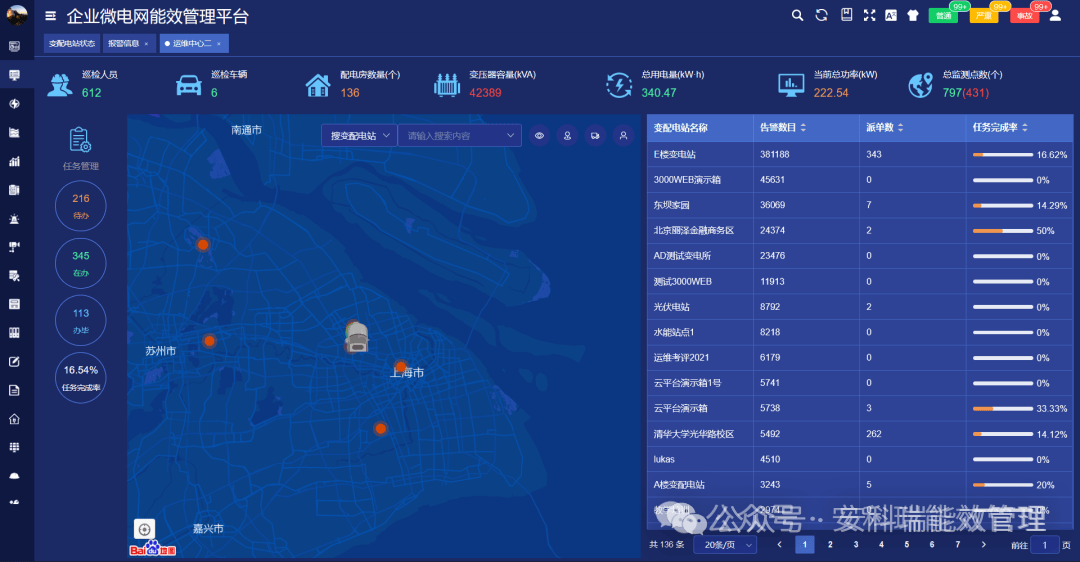The width and height of the screenshot is (1080, 562).
Task: Open the document page sidebar icon
Action: [x=14, y=391]
